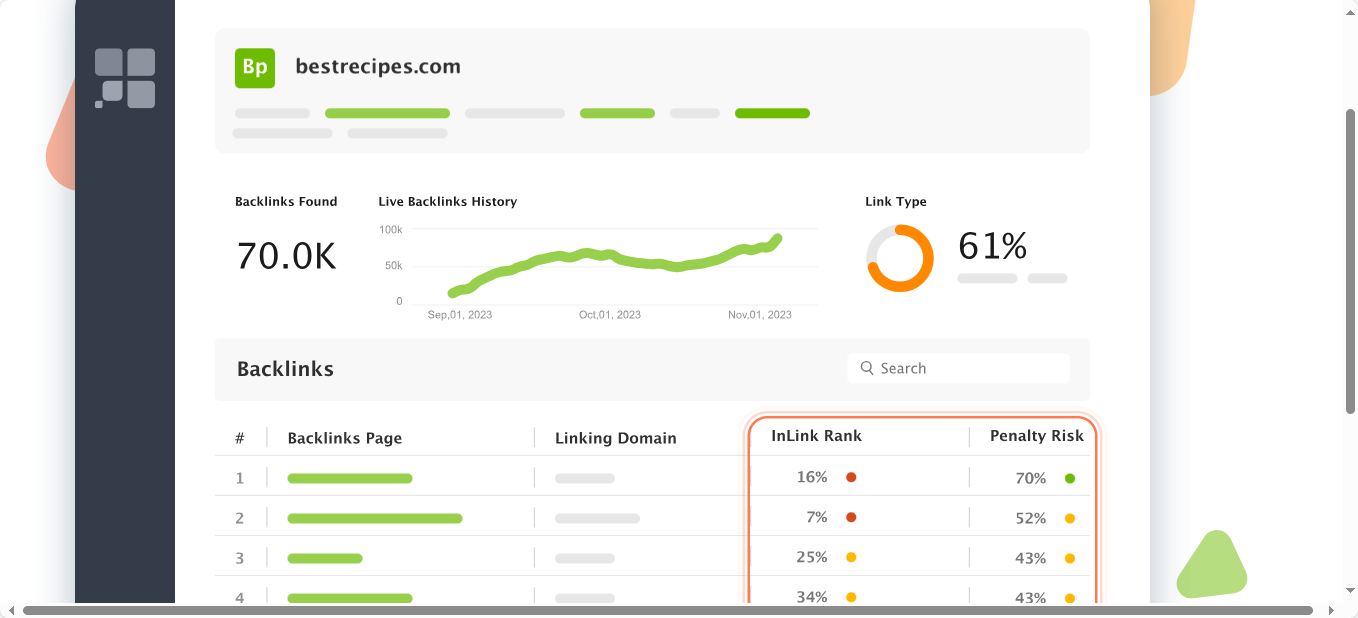Click the Oct,01, 2023 axis label
This screenshot has width=1358, height=618.
(610, 314)
